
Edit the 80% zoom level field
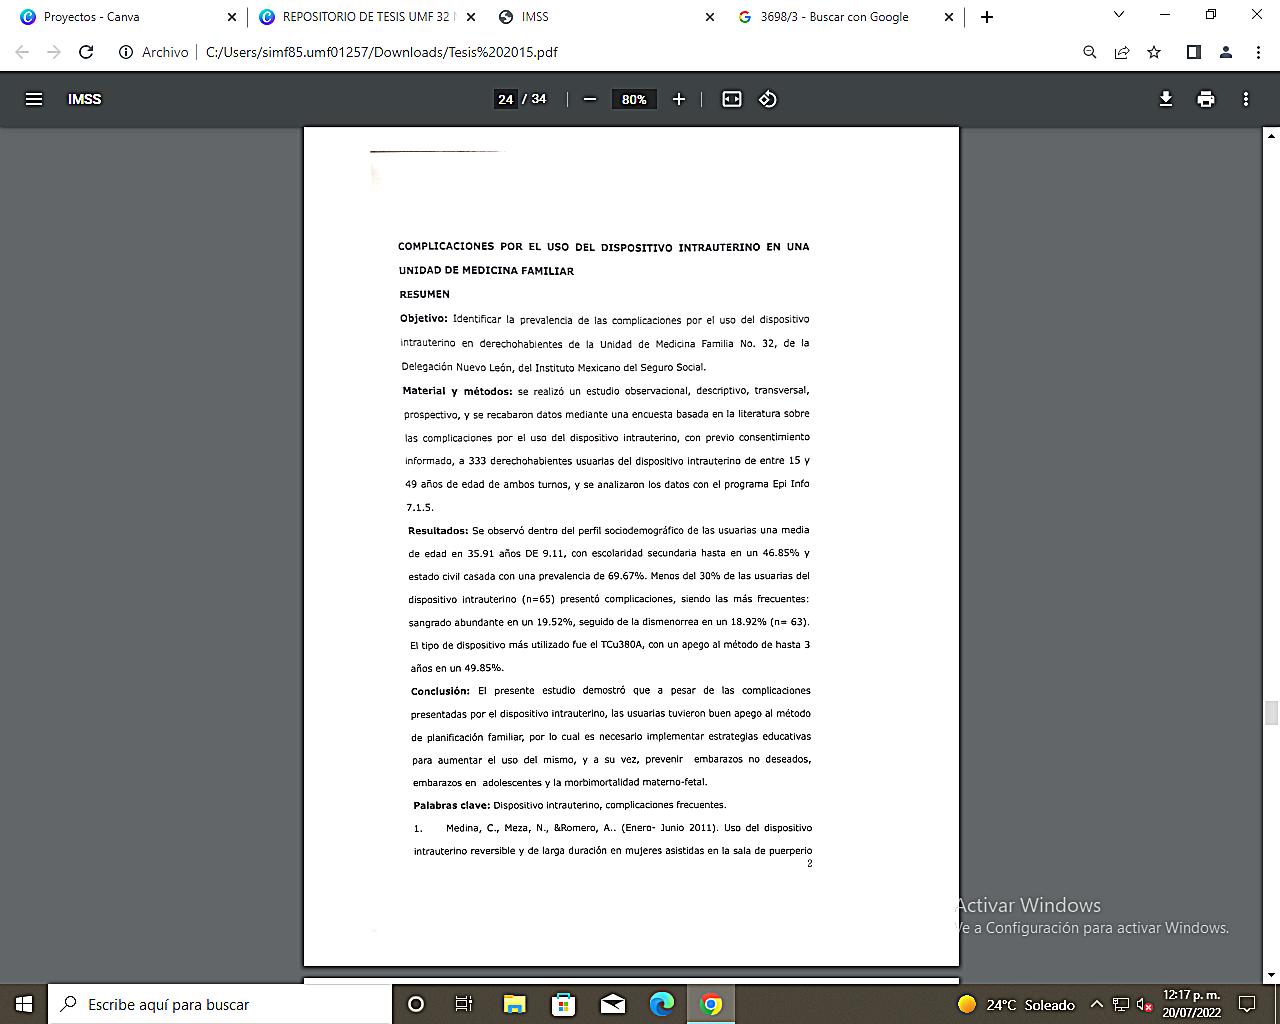click(634, 99)
